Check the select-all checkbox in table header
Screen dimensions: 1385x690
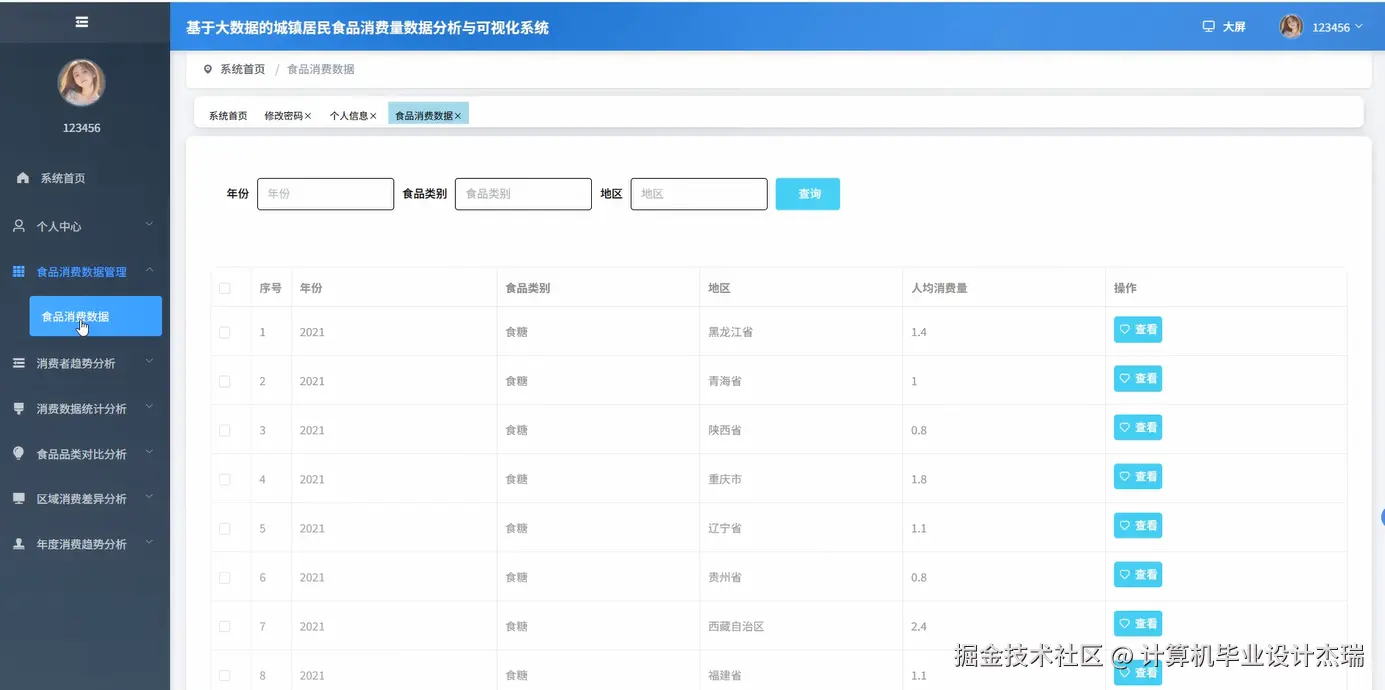pos(225,287)
